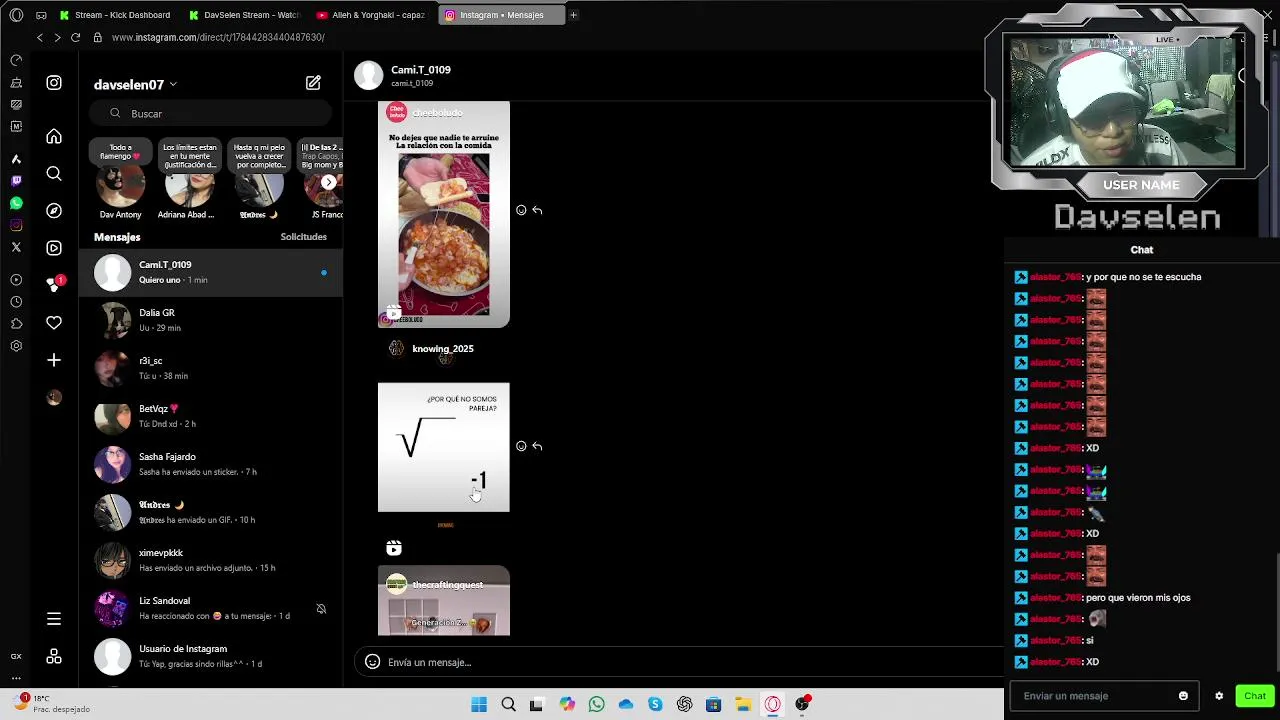This screenshot has width=1280, height=720.
Task: Open Usuario de Instagram conversation
Action: point(211,656)
